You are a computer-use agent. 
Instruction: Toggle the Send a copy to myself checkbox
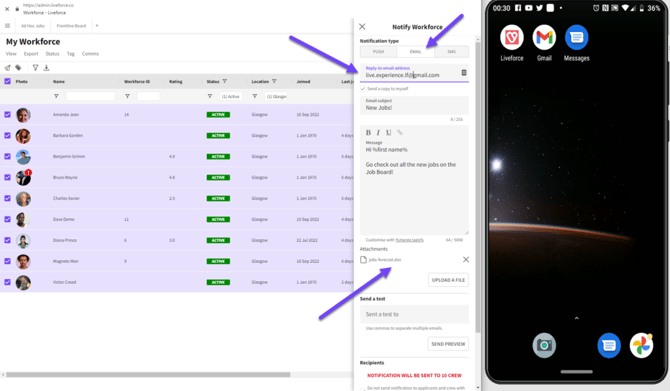pos(363,89)
